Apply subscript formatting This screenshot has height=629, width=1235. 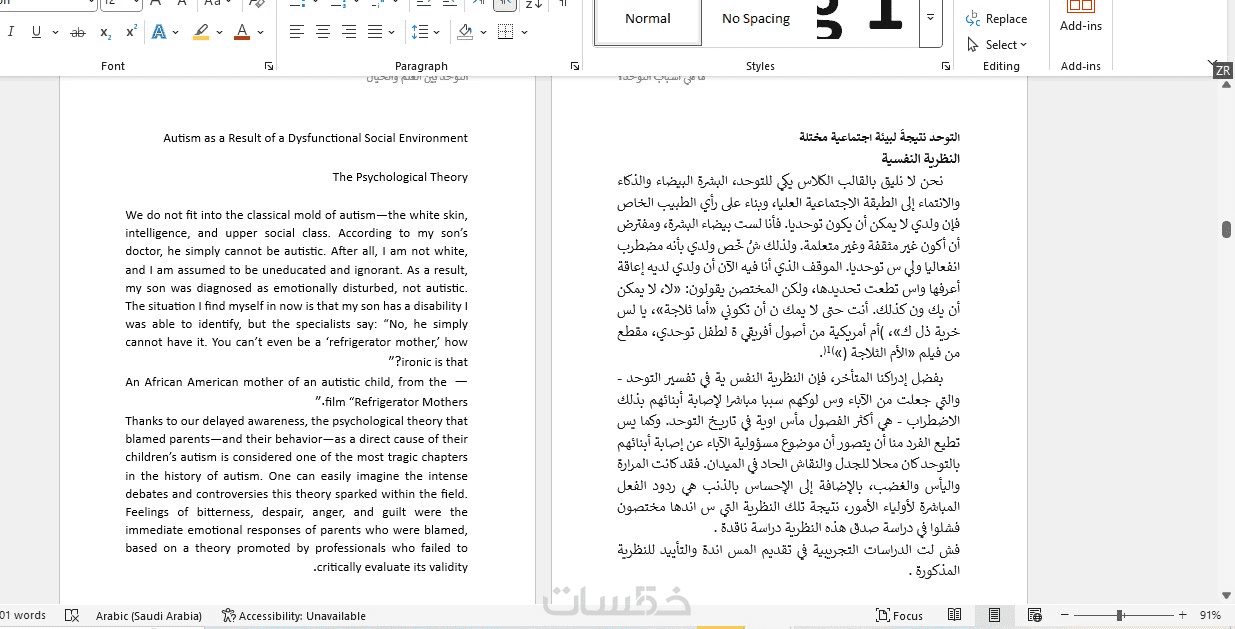(x=105, y=32)
